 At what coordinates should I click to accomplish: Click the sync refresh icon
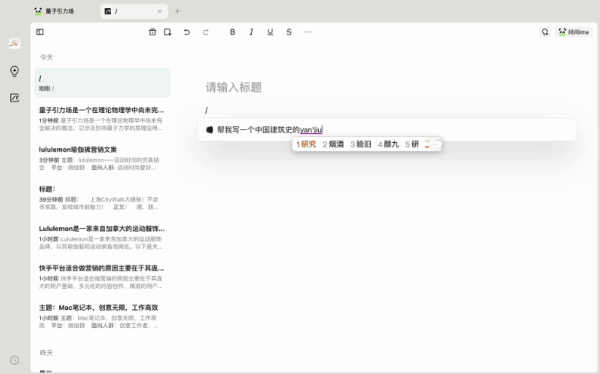click(x=545, y=32)
